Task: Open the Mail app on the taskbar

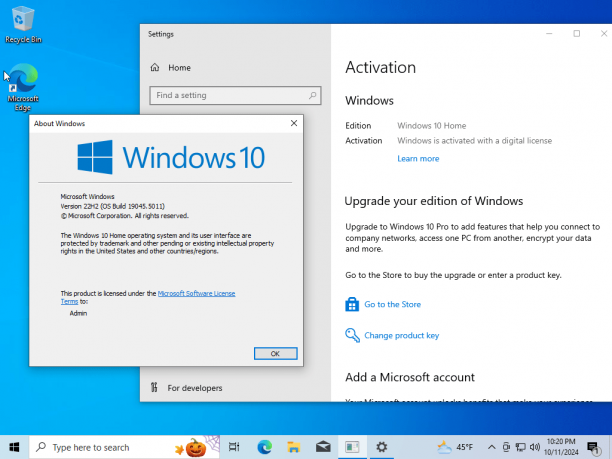Action: click(x=323, y=447)
